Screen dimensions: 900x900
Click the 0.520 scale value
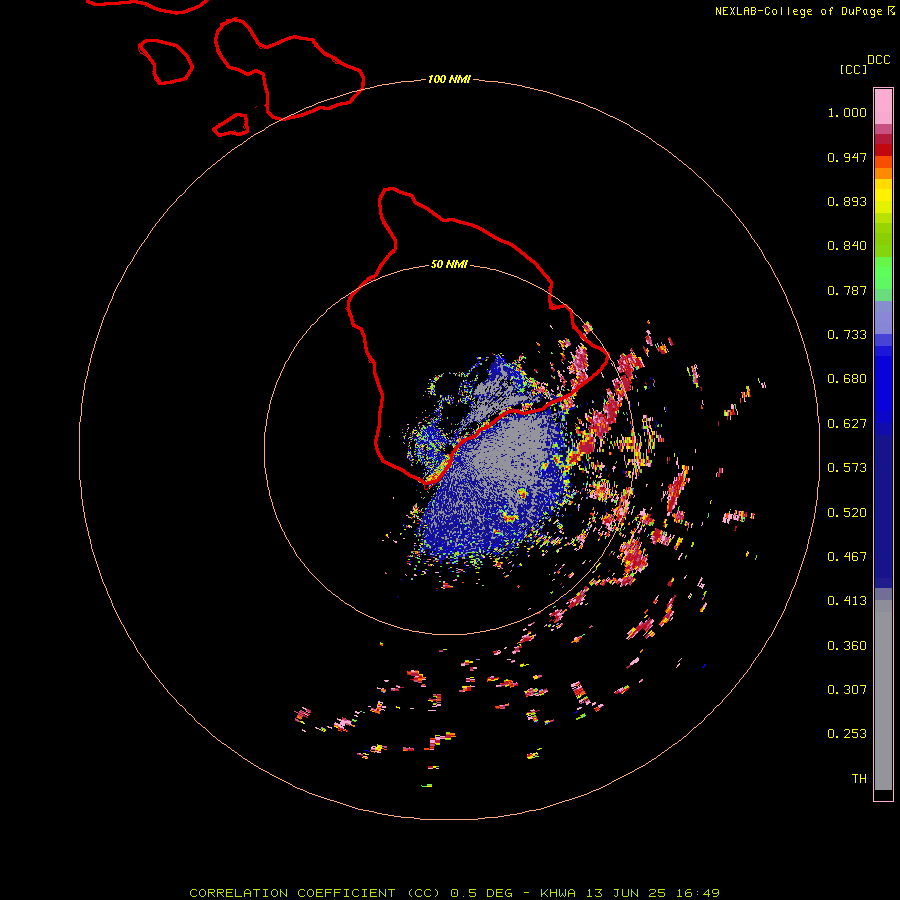(847, 513)
